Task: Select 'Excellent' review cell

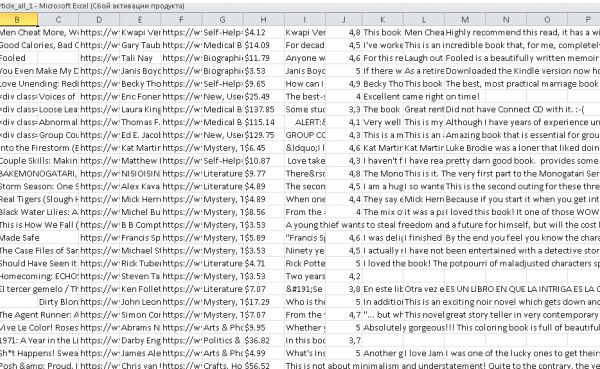Action: click(x=383, y=96)
